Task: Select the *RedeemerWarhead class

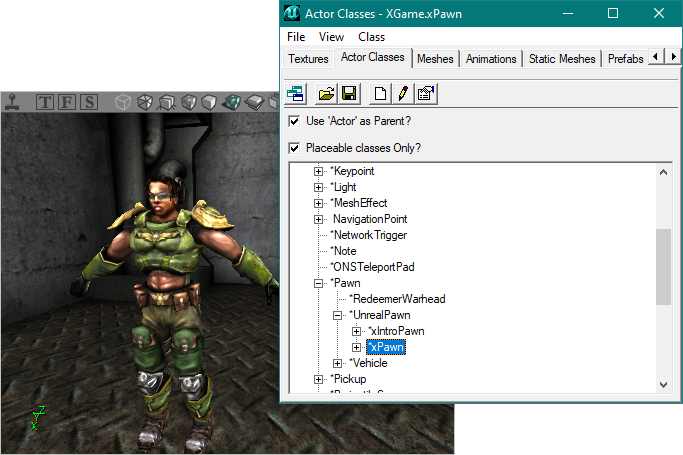Action: (x=397, y=299)
